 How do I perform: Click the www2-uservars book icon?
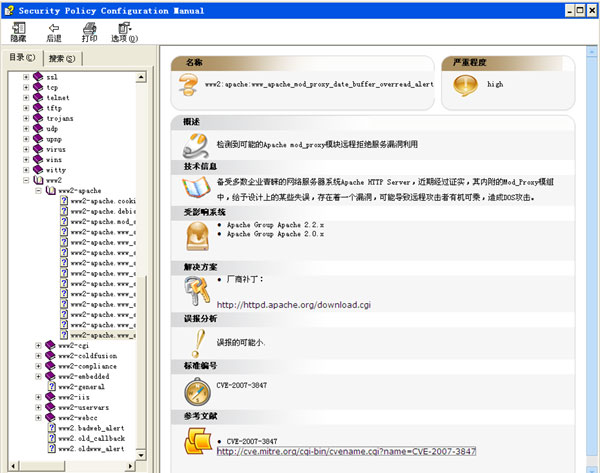[x=50, y=407]
